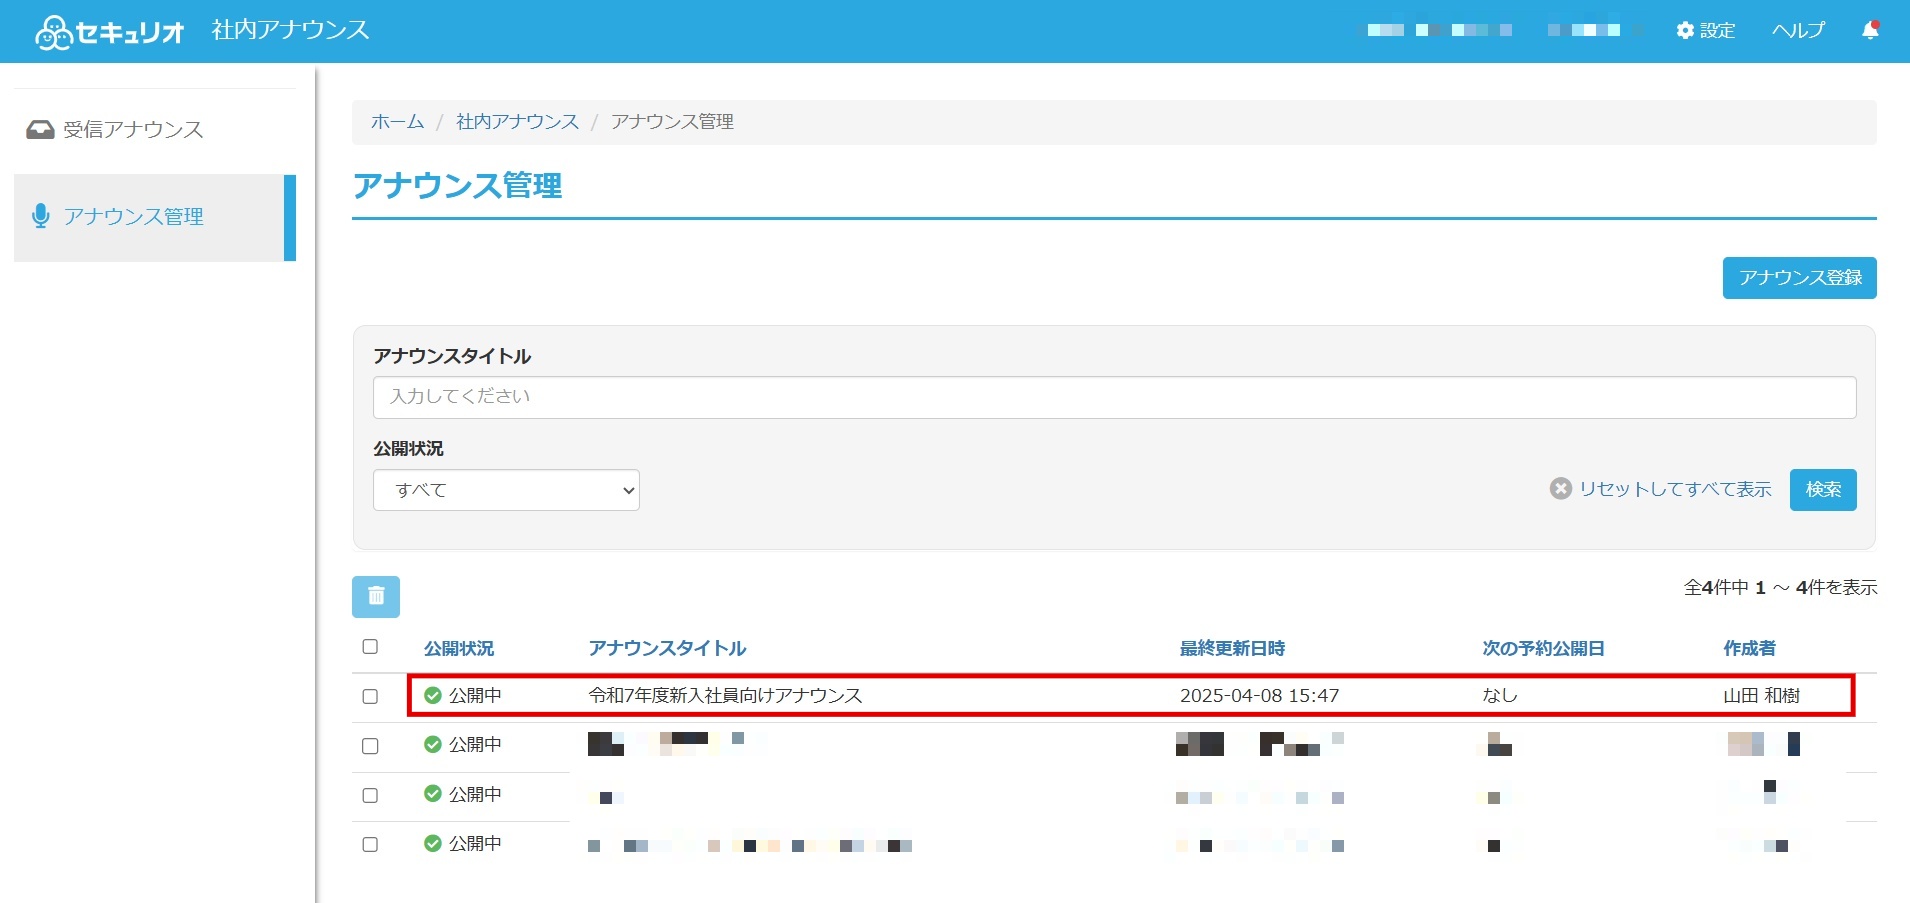
Task: Click 社内アナウンス breadcrumb link
Action: (517, 121)
